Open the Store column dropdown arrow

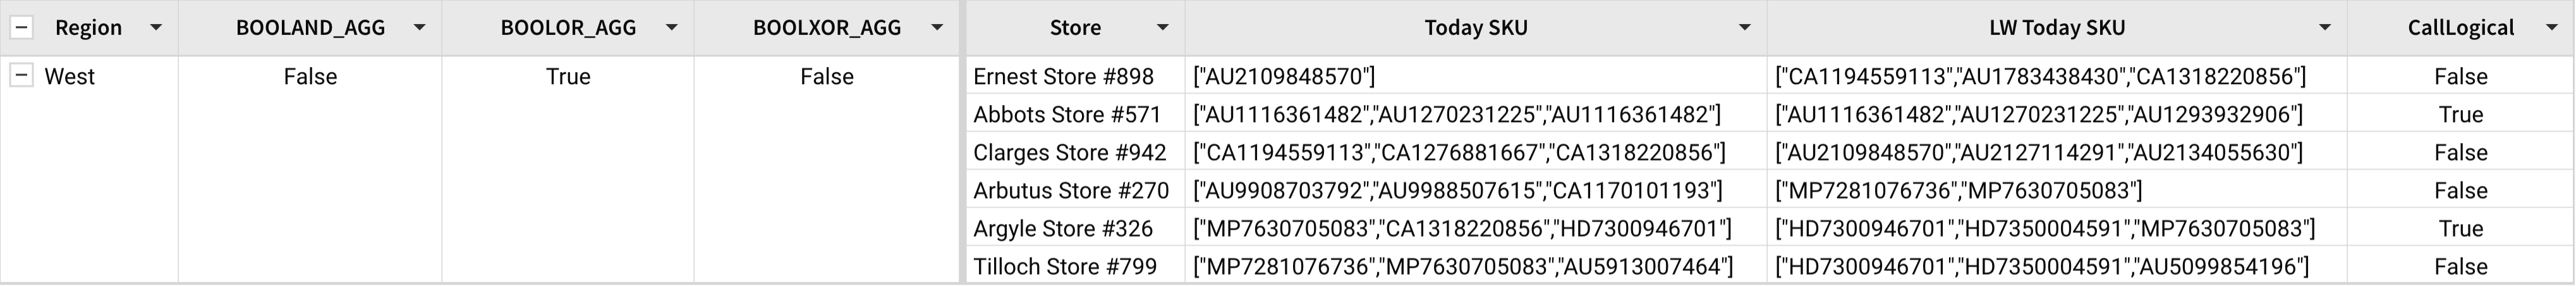coord(1163,27)
